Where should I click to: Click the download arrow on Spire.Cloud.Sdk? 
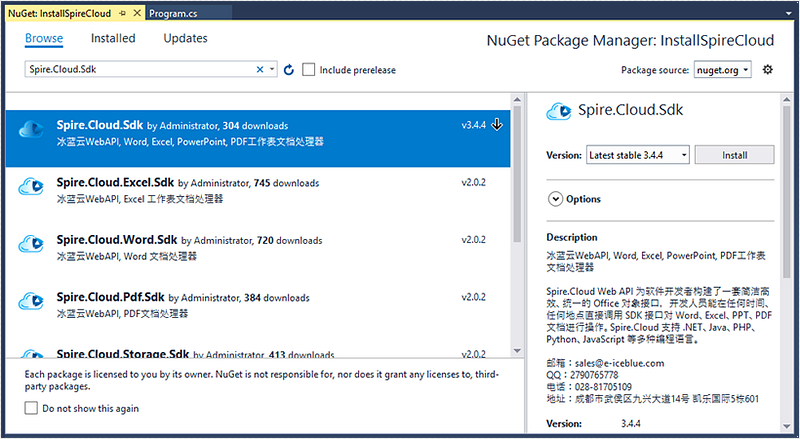496,125
